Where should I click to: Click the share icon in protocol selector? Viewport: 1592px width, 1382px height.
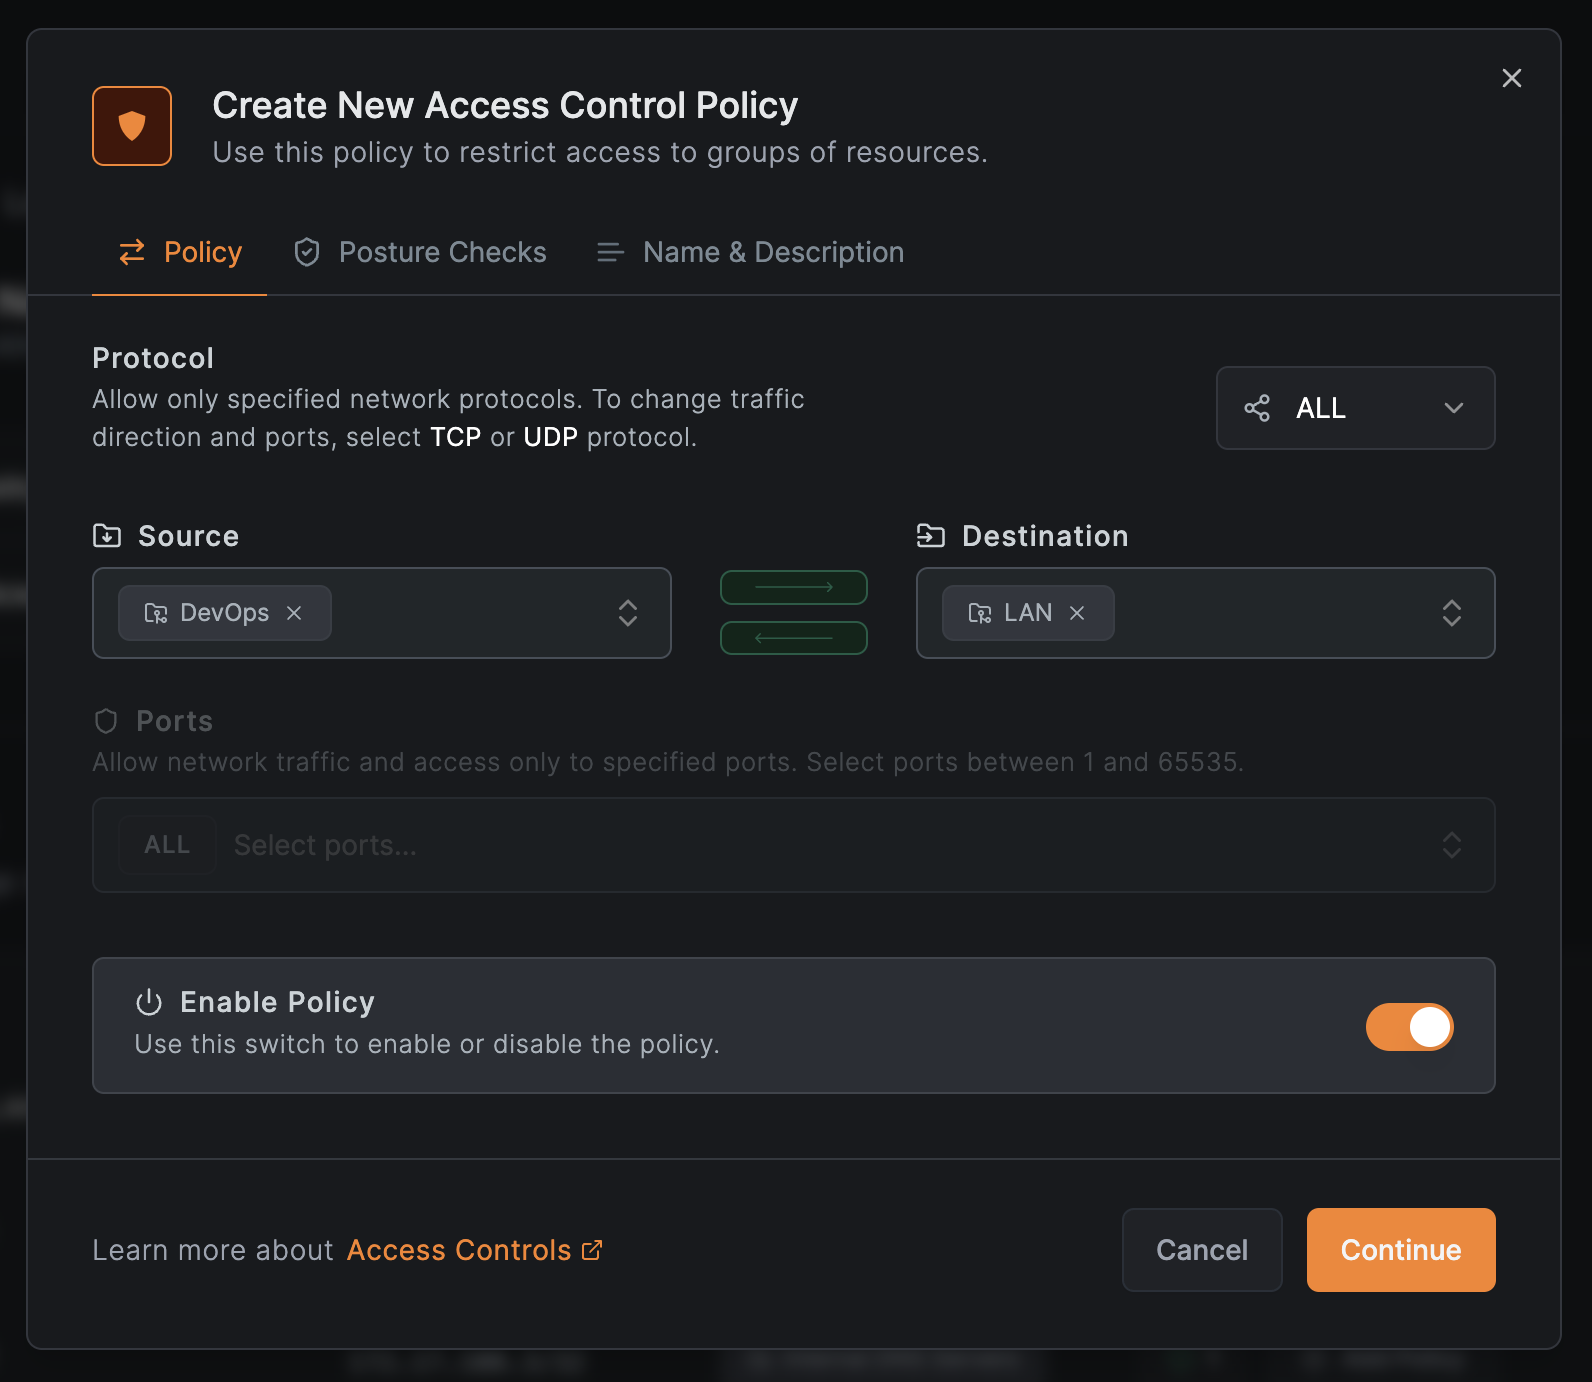point(1257,408)
